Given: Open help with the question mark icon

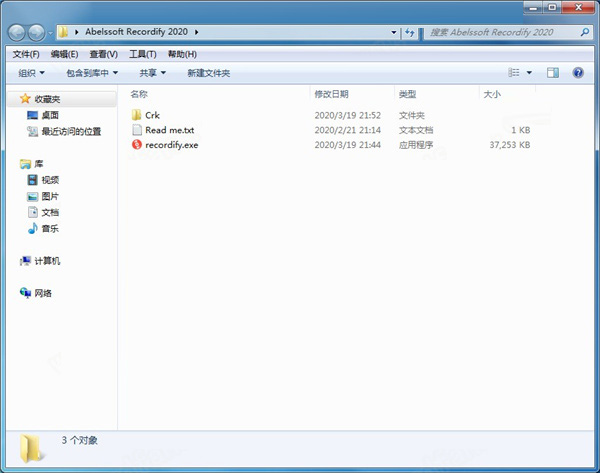Looking at the screenshot, I should tap(578, 72).
